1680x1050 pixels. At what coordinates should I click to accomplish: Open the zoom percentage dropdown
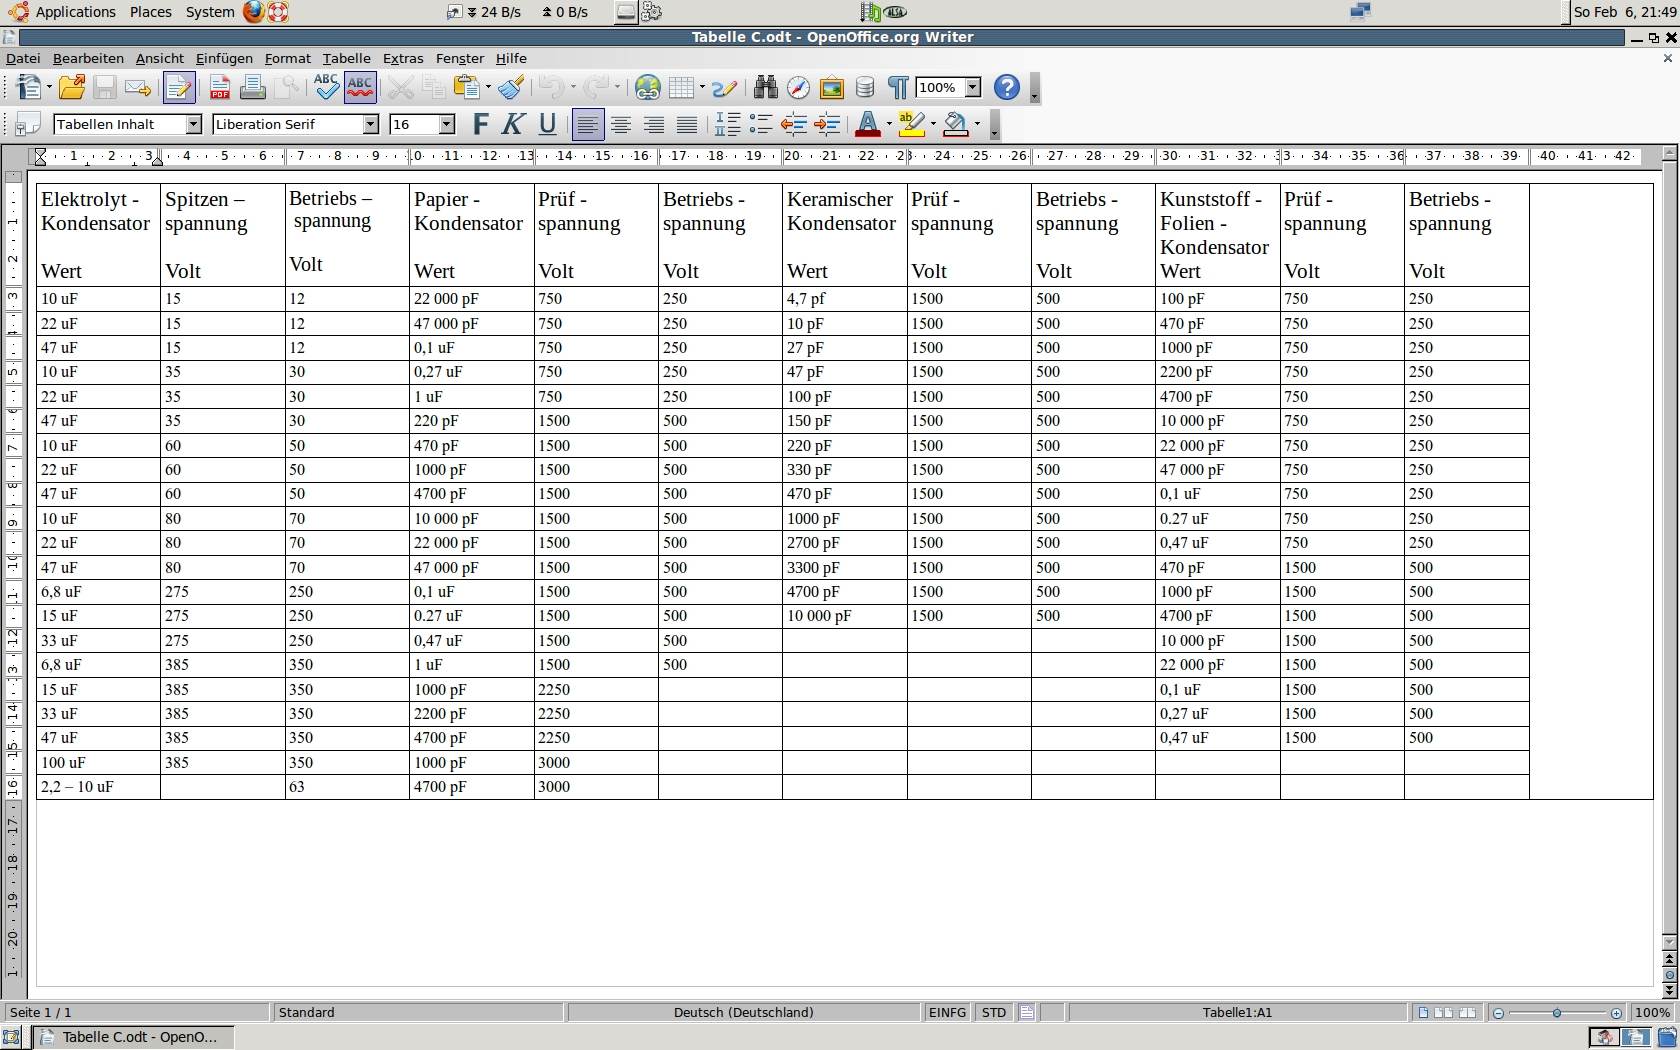[973, 88]
